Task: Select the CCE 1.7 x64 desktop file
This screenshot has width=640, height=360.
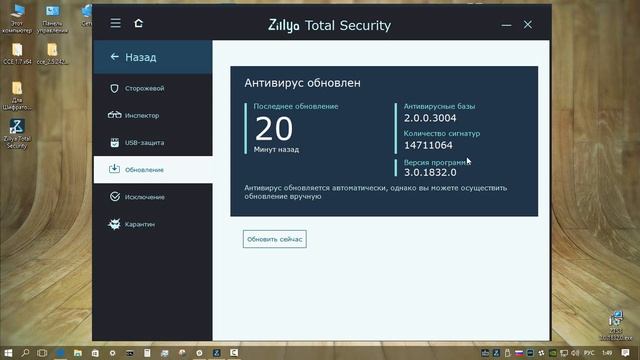Action: tap(17, 53)
